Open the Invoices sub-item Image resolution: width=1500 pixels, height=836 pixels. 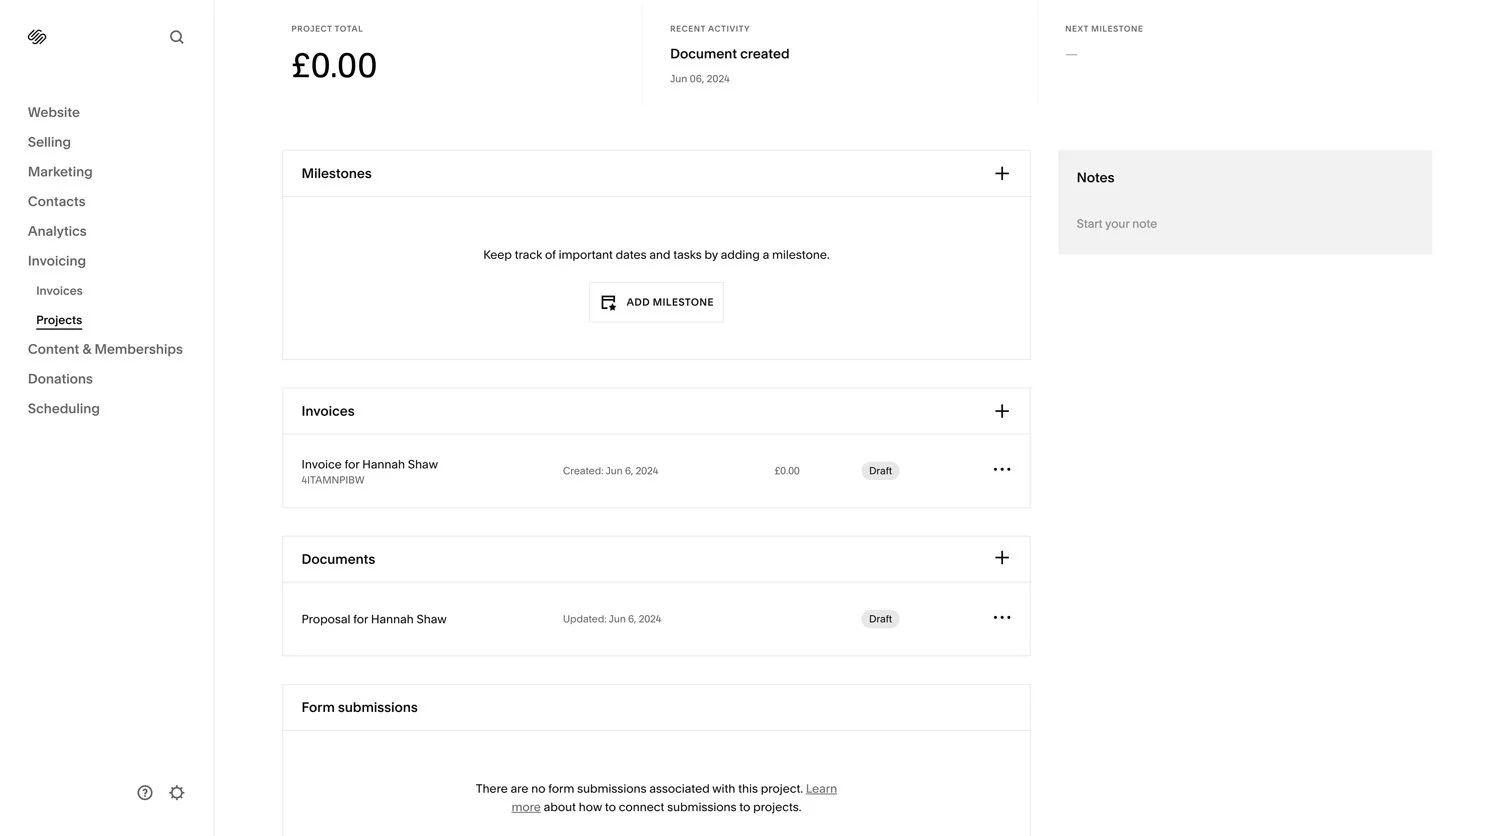coord(59,291)
